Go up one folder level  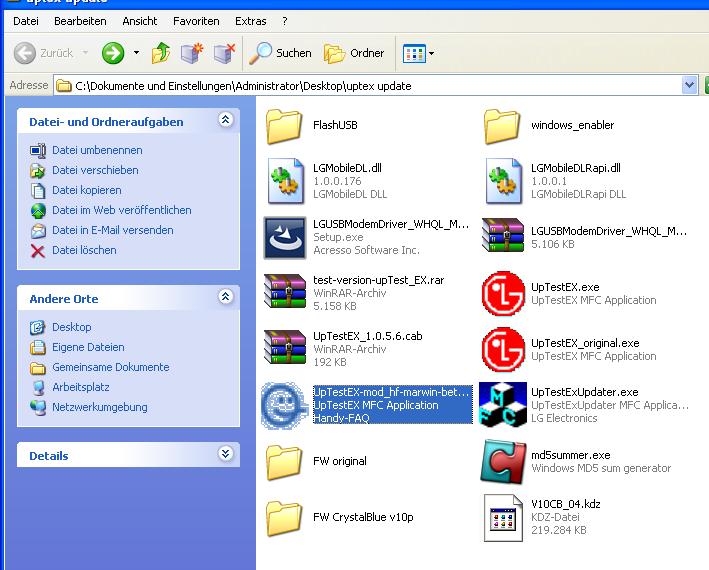click(161, 53)
